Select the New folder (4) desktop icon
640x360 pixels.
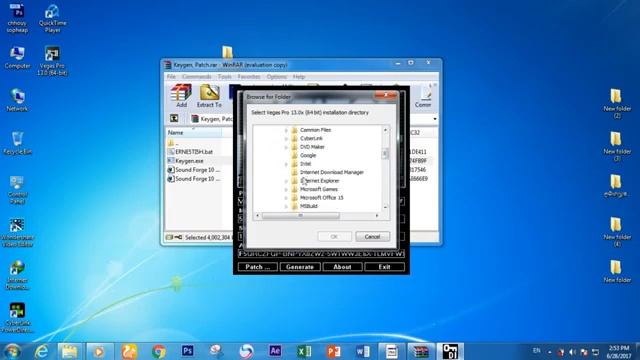click(x=617, y=232)
